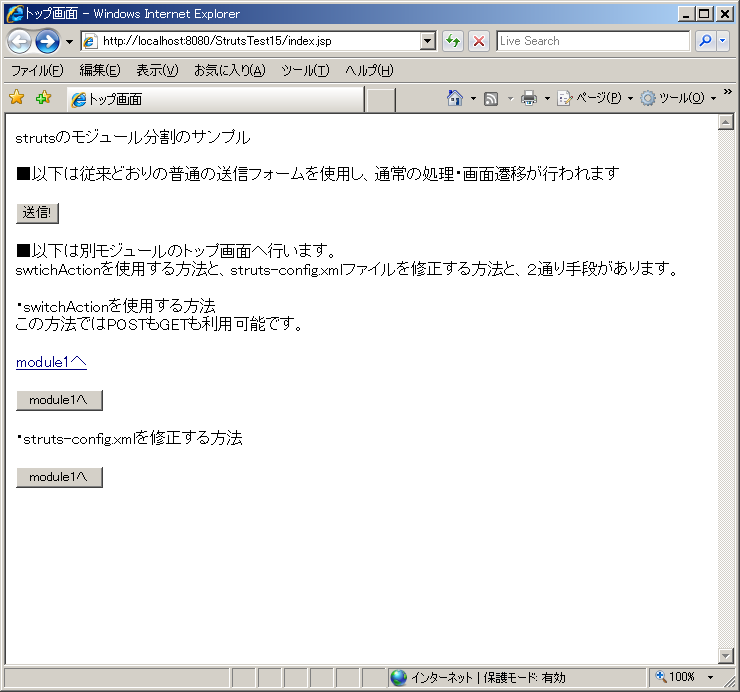Click the green Refresh icon
The width and height of the screenshot is (740, 692).
453,41
